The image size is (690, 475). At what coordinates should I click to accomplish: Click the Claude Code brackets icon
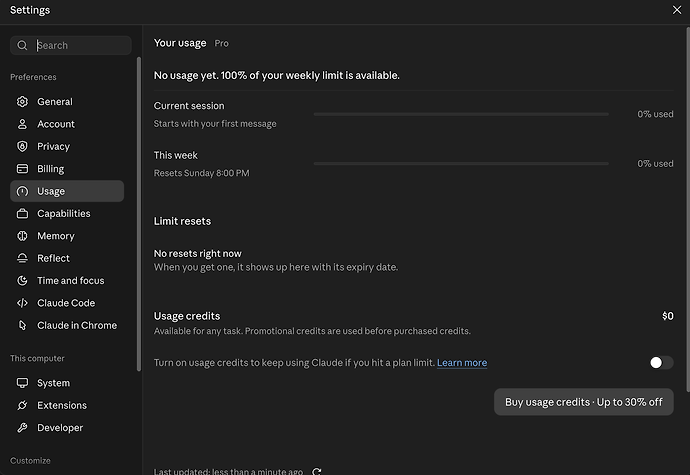pos(22,303)
